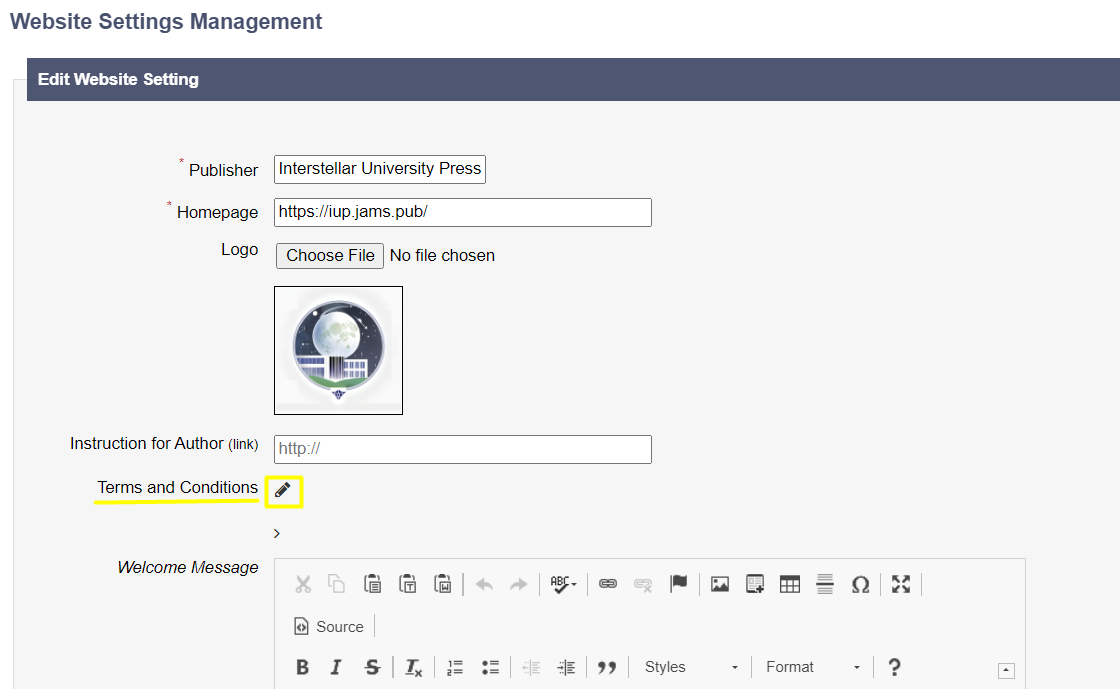
Task: Click the Anchor flag icon
Action: pyautogui.click(x=679, y=585)
